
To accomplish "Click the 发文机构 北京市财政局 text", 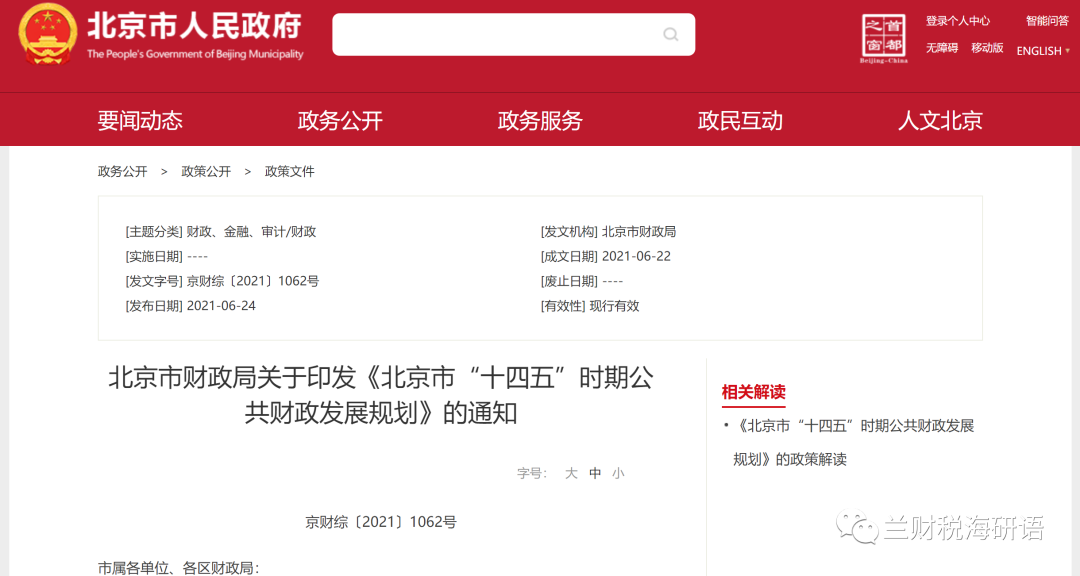I will [608, 232].
